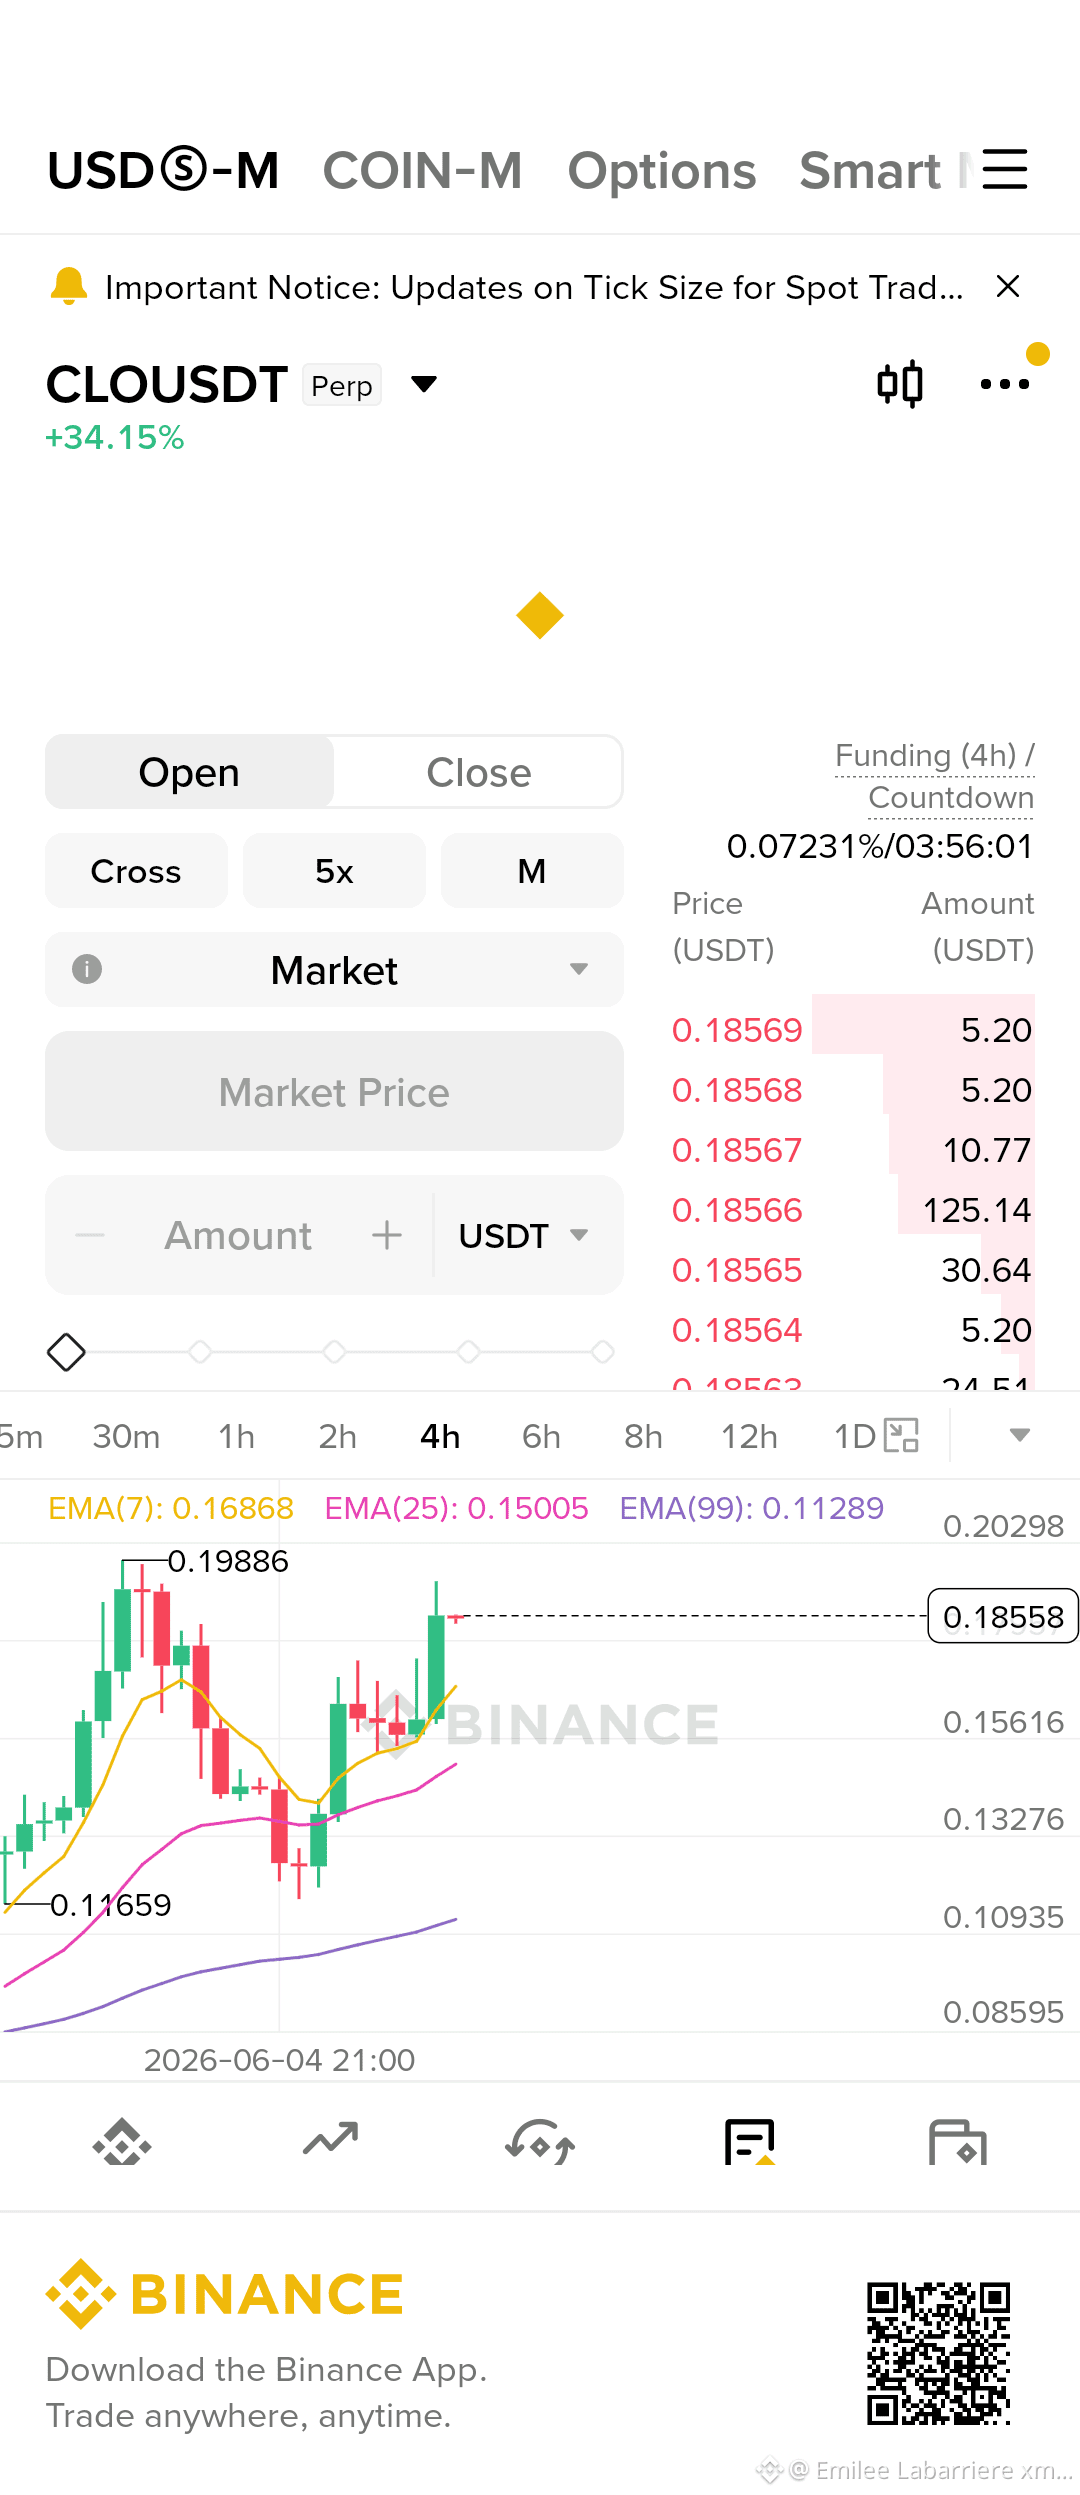This screenshot has height=2495, width=1080.
Task: Select ask price 0.18565
Action: tap(737, 1270)
